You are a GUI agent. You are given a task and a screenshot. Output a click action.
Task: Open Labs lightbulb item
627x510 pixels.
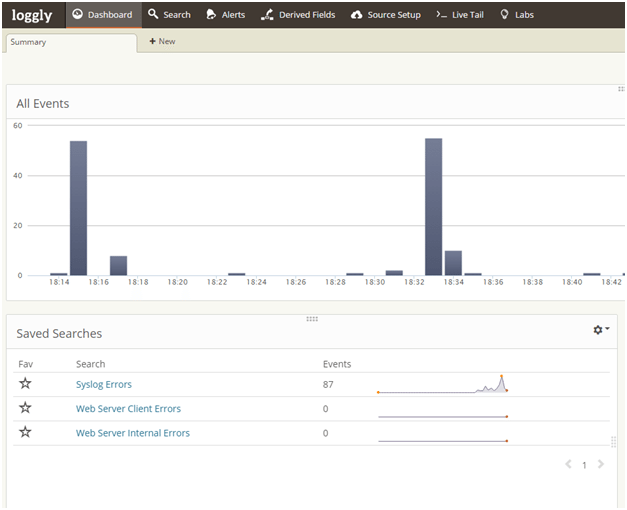click(x=517, y=15)
